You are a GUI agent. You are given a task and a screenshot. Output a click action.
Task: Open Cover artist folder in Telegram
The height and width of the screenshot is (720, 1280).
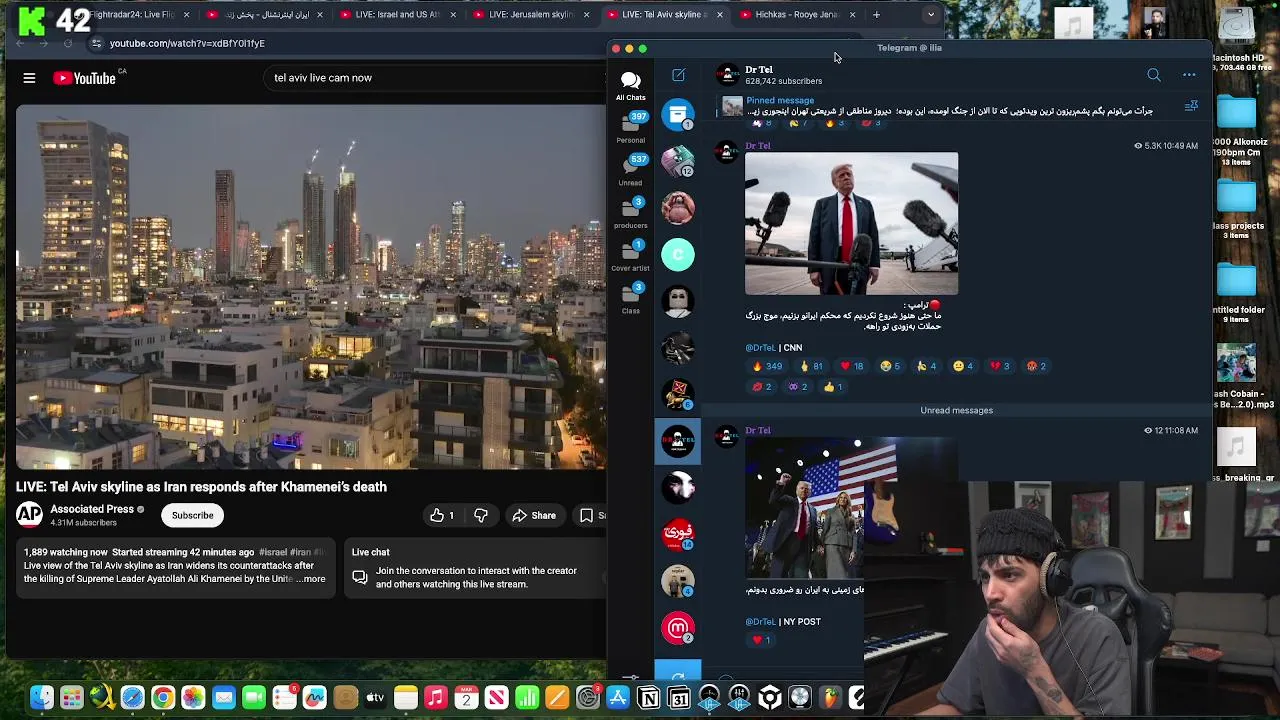pyautogui.click(x=630, y=255)
